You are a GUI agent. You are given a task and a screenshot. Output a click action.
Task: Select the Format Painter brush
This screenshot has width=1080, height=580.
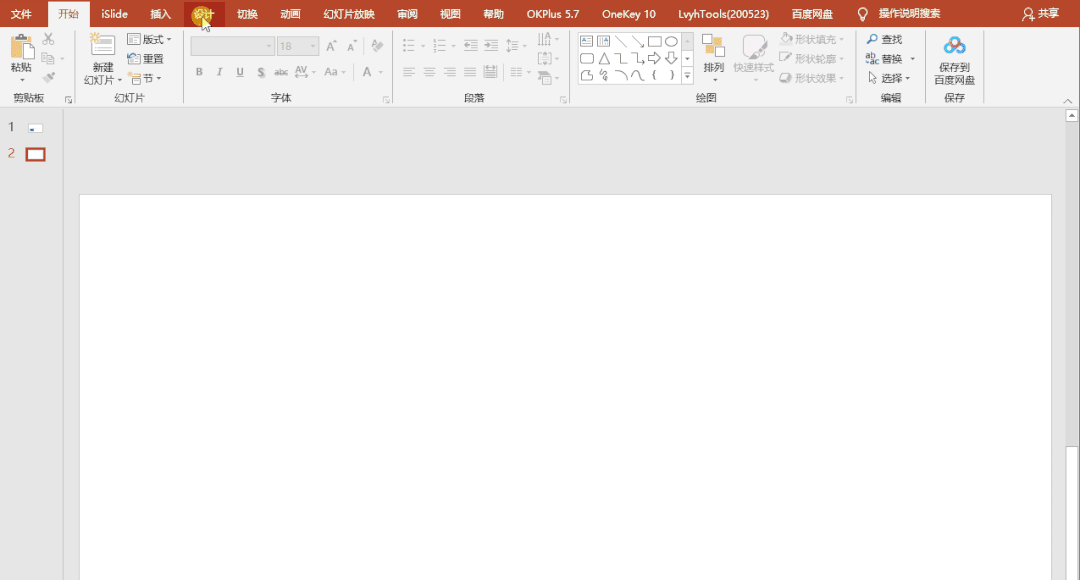tap(48, 78)
